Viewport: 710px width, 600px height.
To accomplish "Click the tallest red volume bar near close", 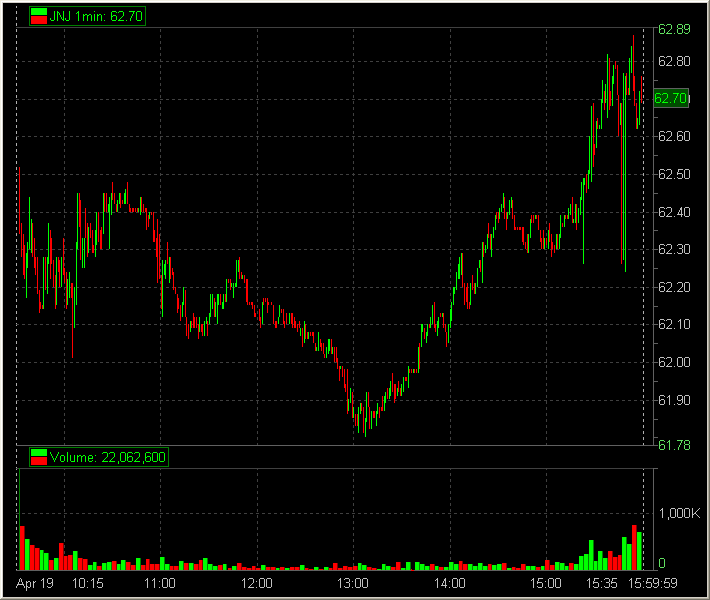I will click(634, 547).
